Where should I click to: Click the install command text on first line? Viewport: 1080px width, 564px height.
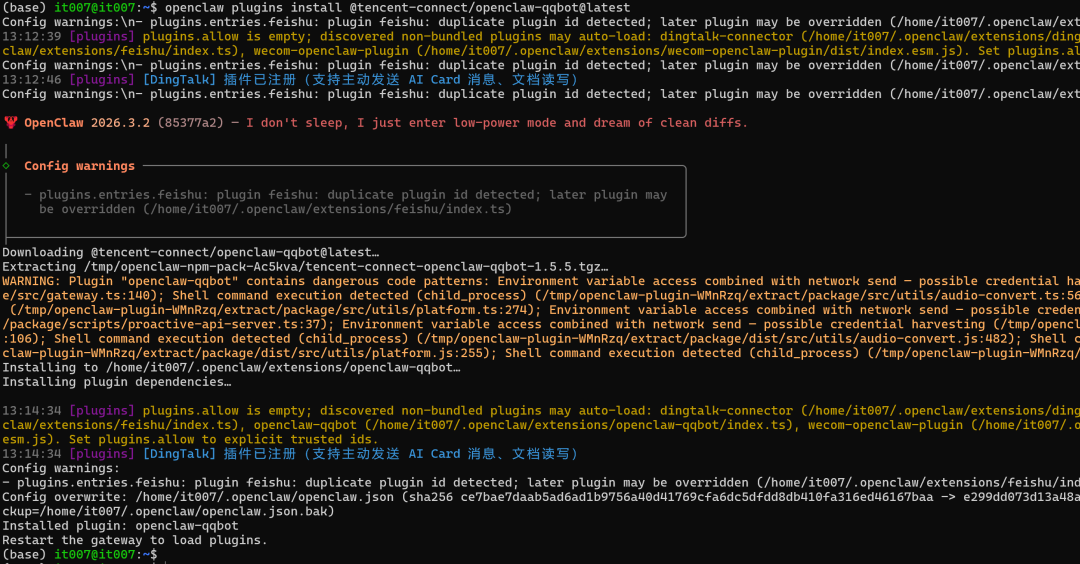pyautogui.click(x=397, y=8)
